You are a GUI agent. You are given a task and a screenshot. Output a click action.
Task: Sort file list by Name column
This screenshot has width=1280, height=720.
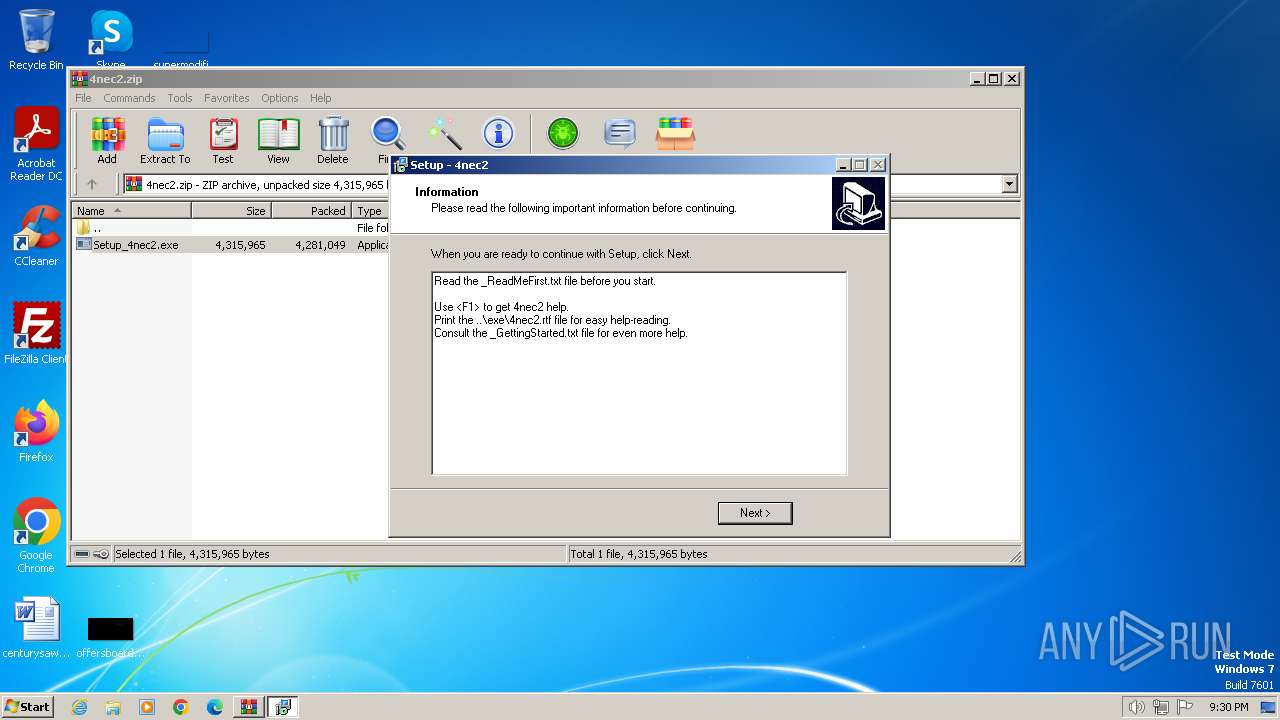coord(131,211)
